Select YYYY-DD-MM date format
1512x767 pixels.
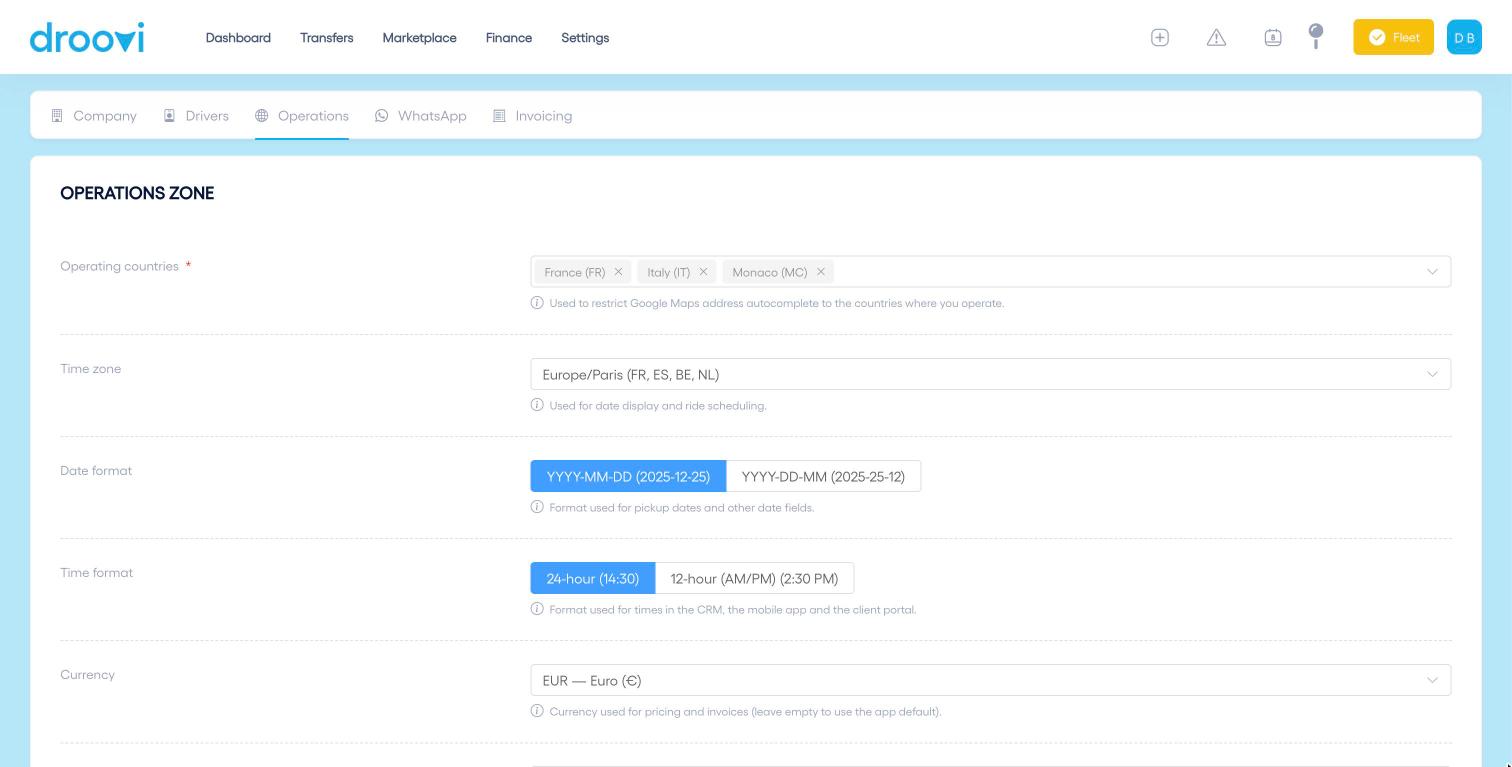[823, 476]
